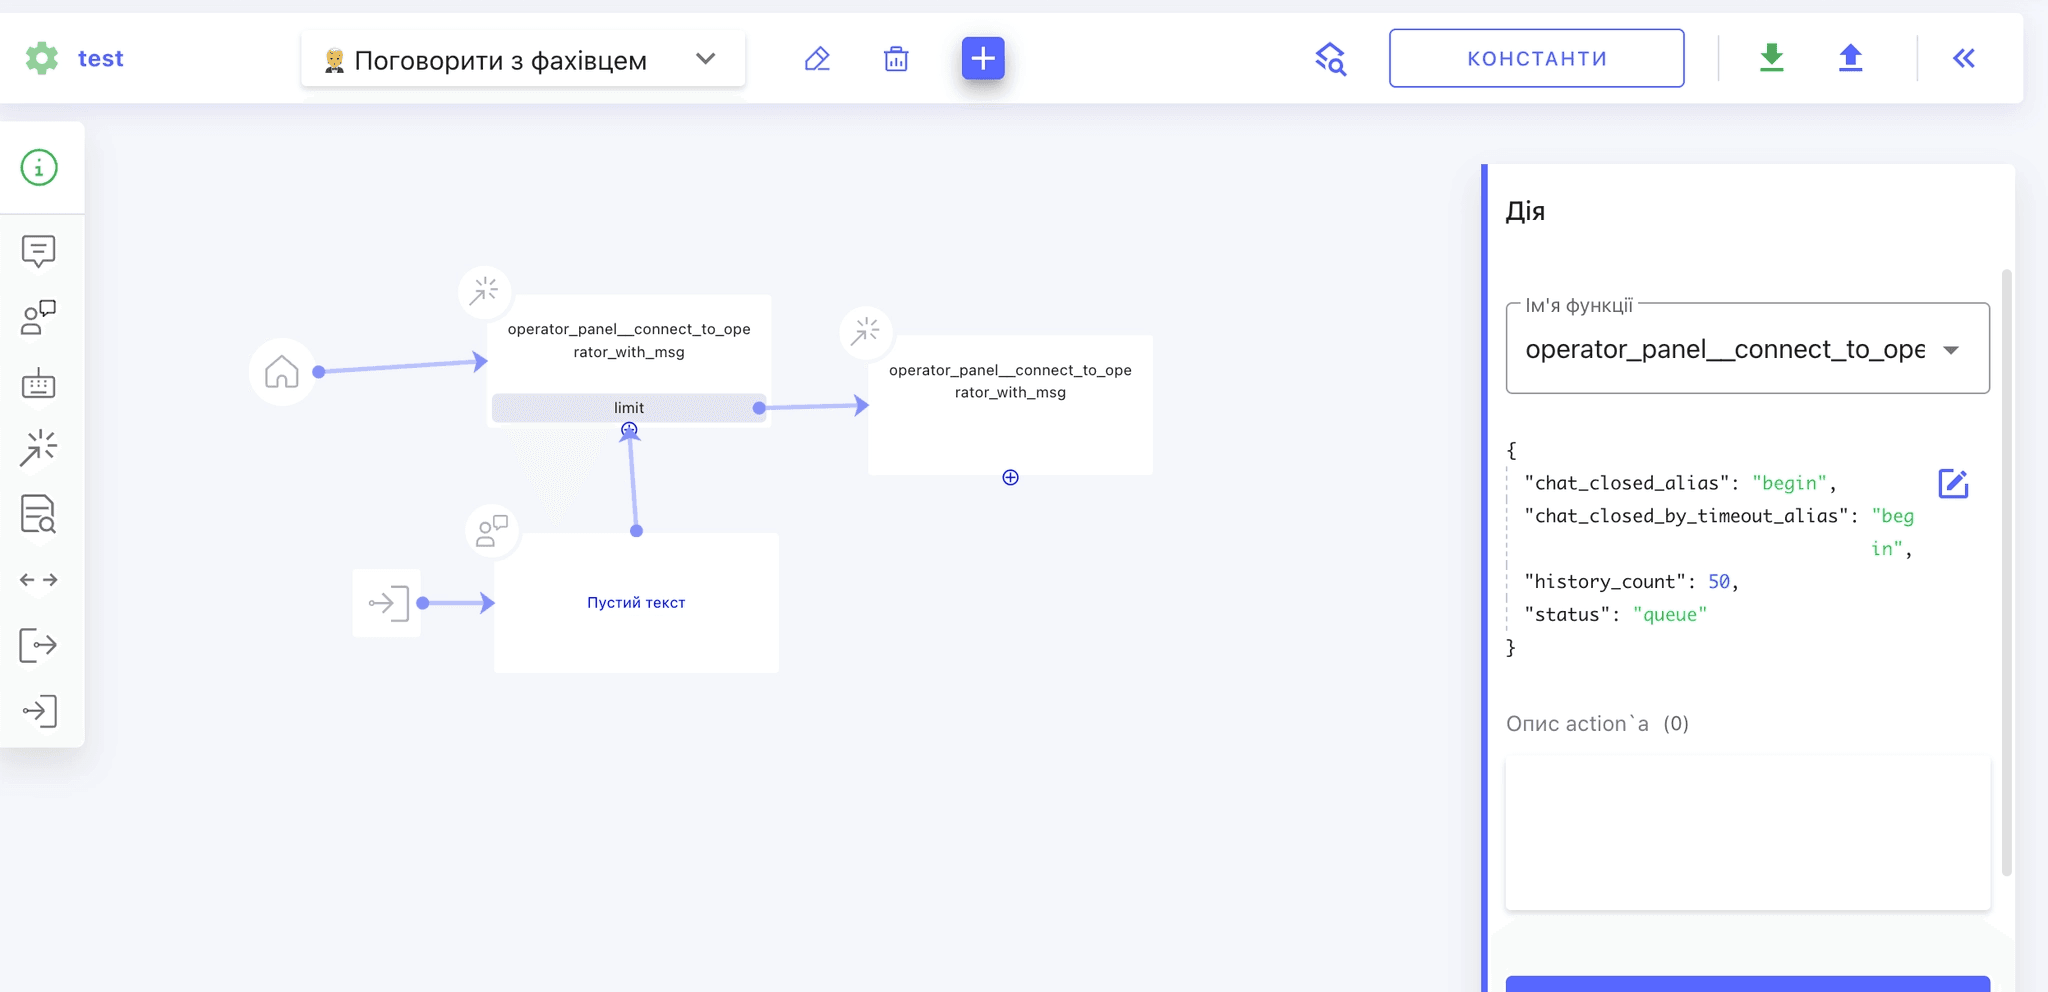The width and height of the screenshot is (2048, 992).
Task: Click the 'Опис action`a' description text area
Action: pyautogui.click(x=1747, y=833)
